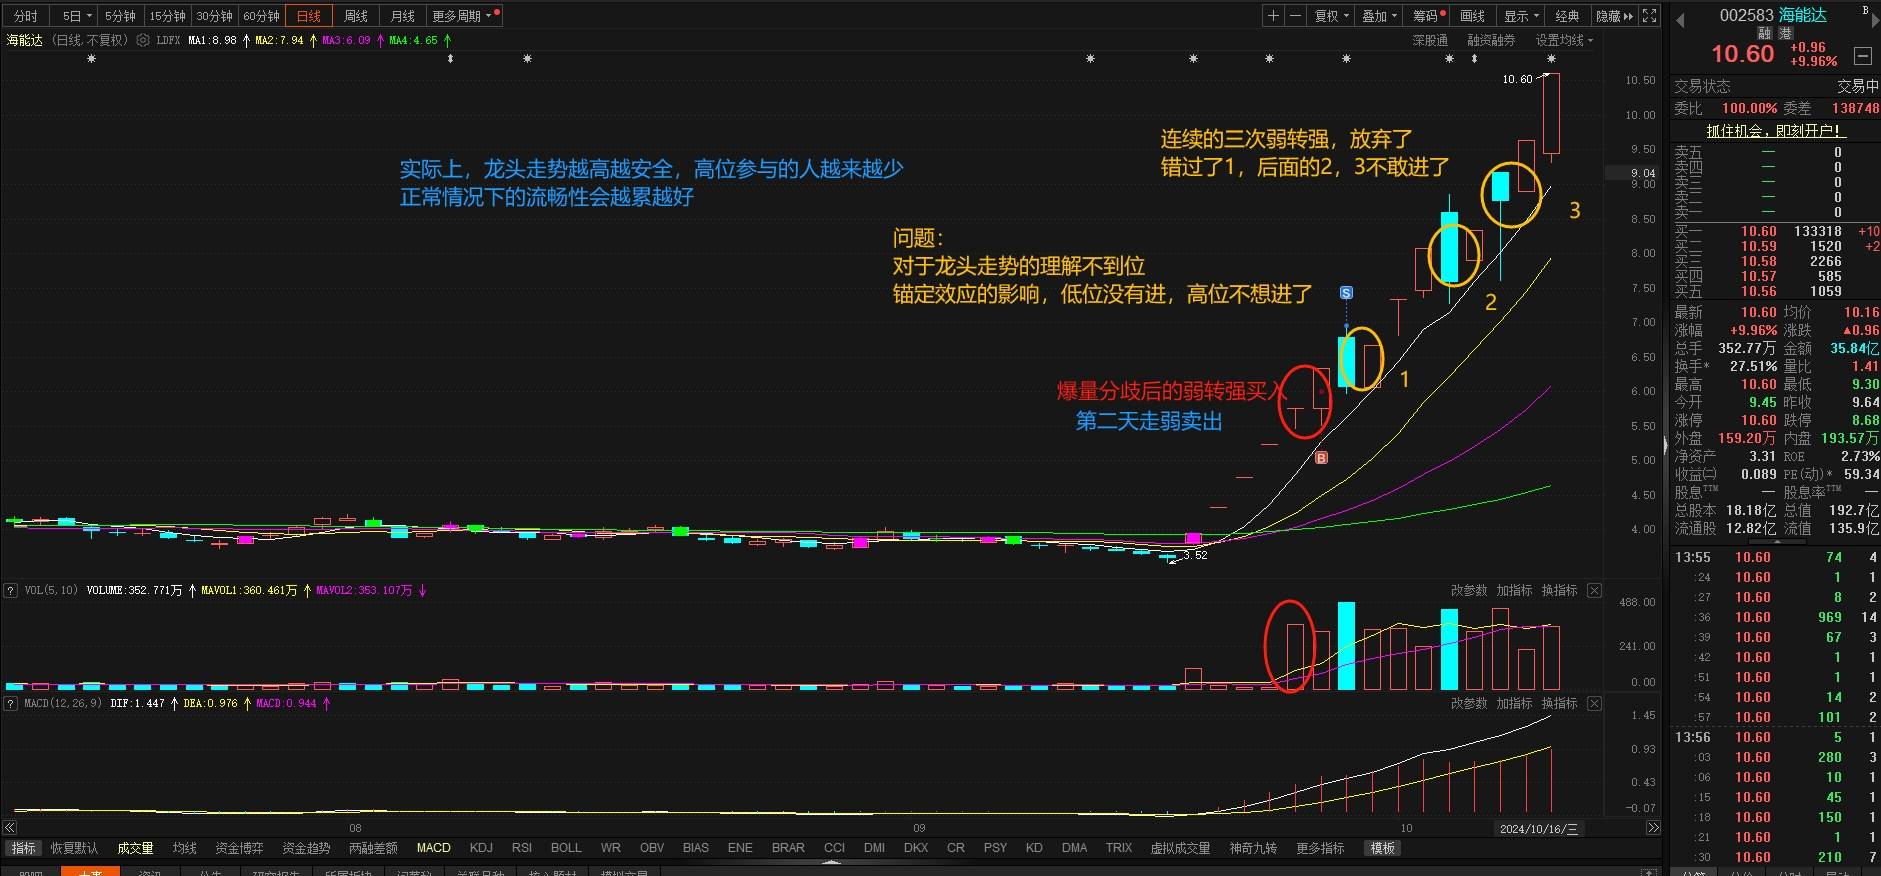Close the VOL indicator panel
Viewport: 1881px width, 876px height.
[1595, 591]
